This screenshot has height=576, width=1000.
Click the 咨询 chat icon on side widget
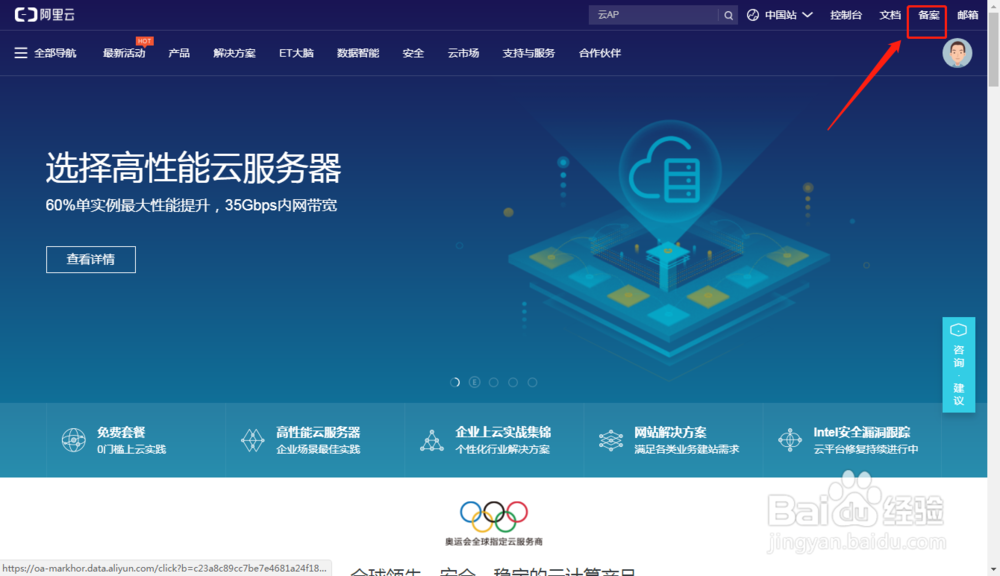click(x=958, y=330)
